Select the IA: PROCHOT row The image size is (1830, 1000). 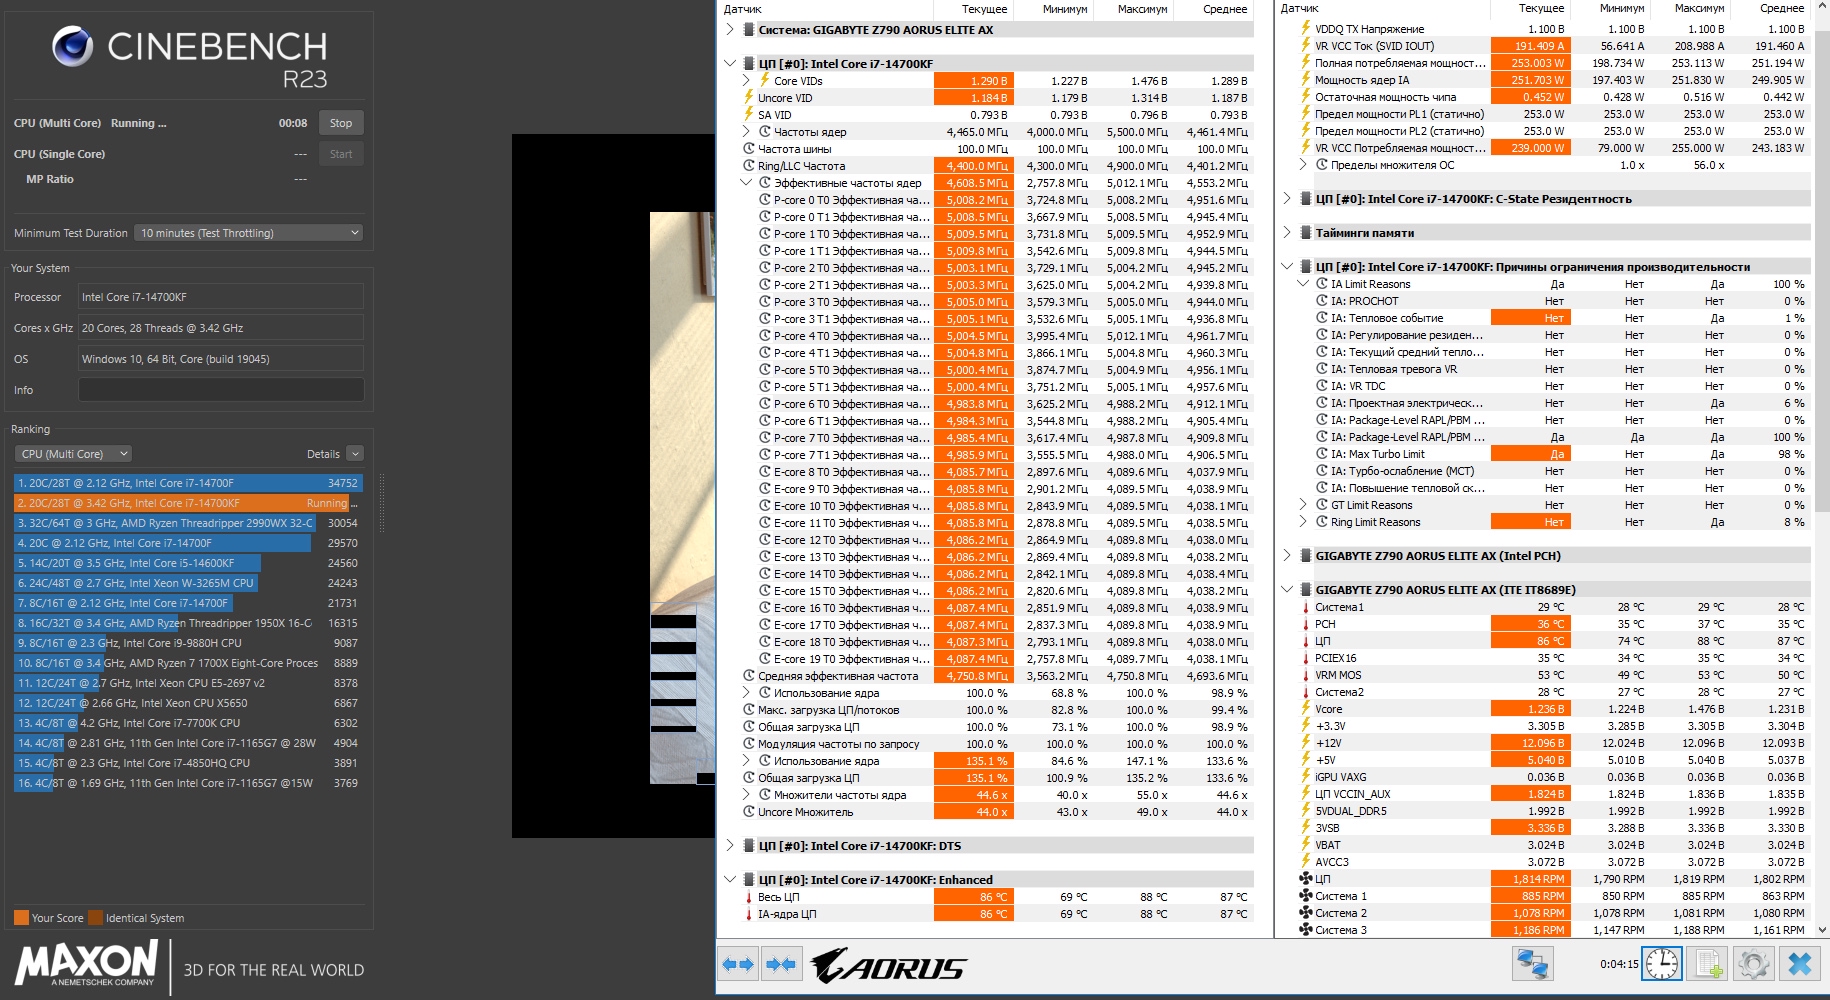click(x=1544, y=301)
